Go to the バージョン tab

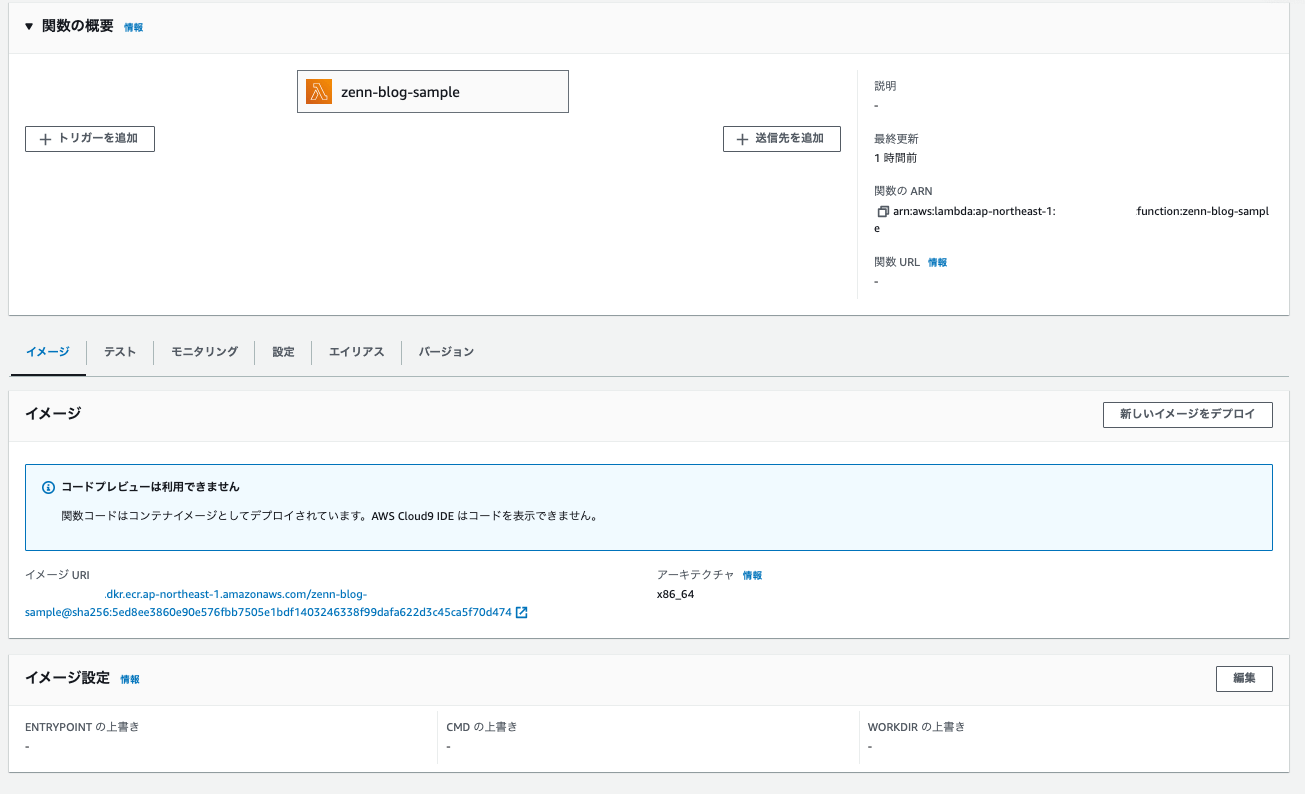[x=446, y=352]
